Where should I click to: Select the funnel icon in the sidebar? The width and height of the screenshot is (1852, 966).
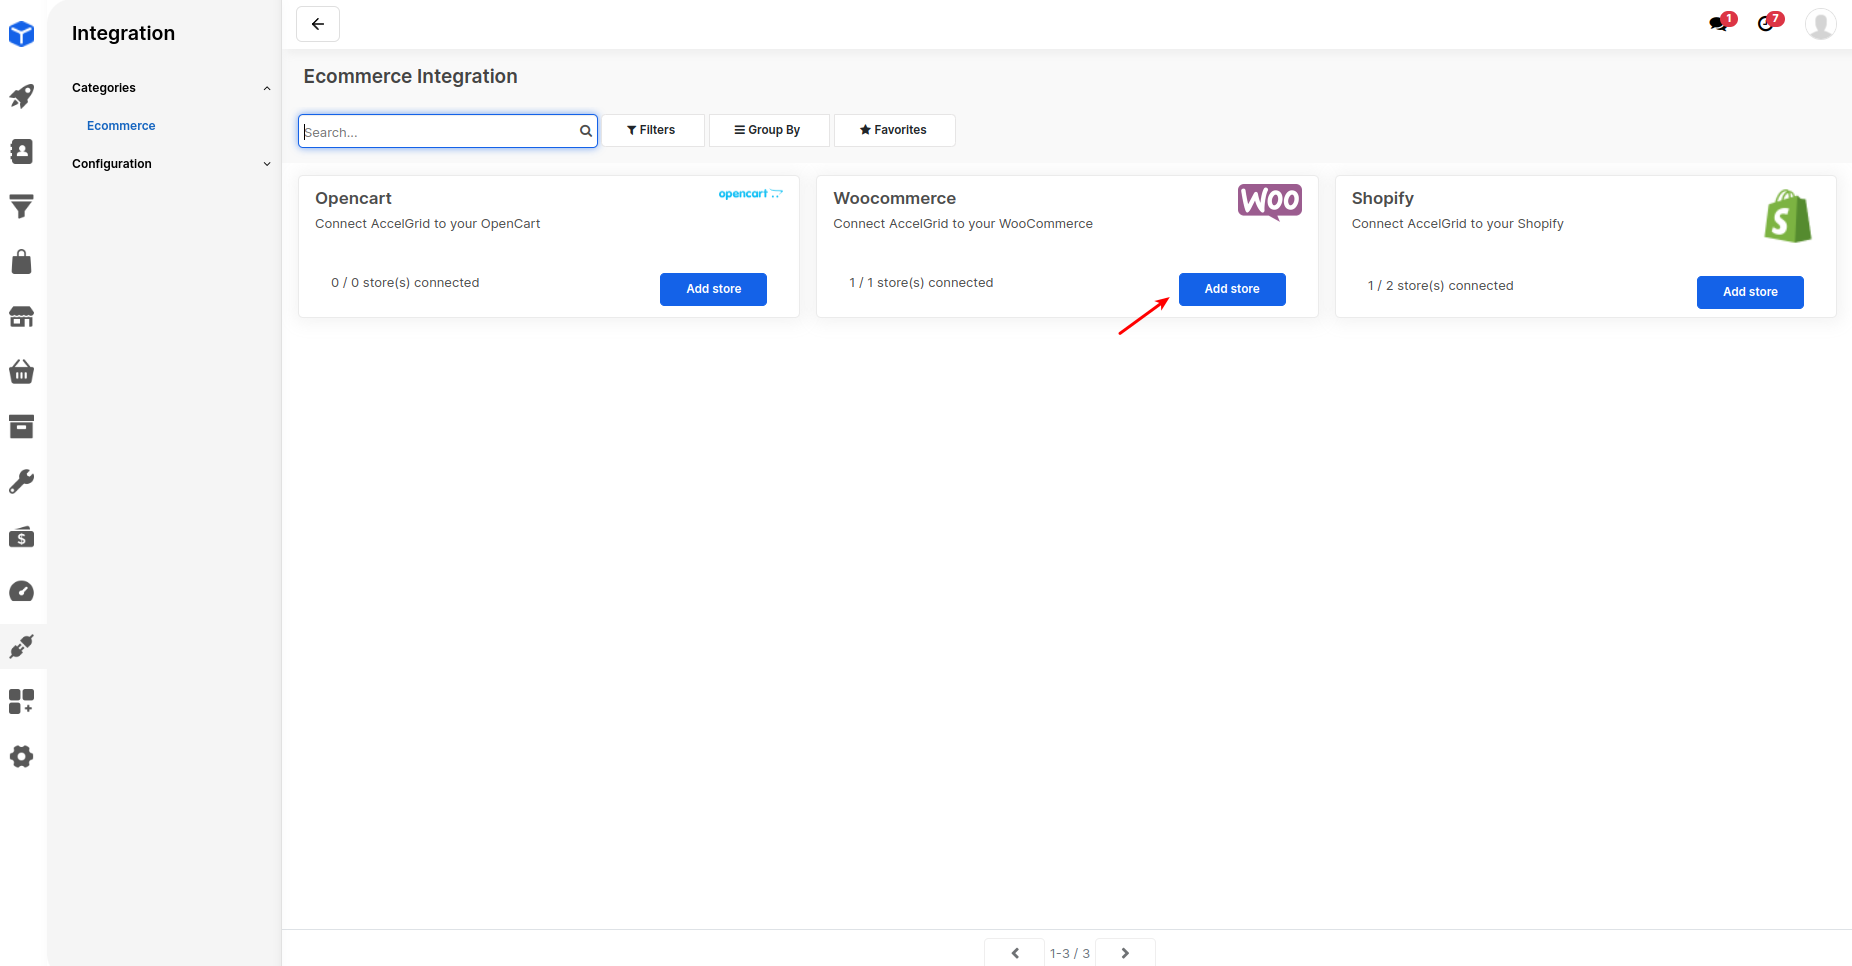(22, 206)
